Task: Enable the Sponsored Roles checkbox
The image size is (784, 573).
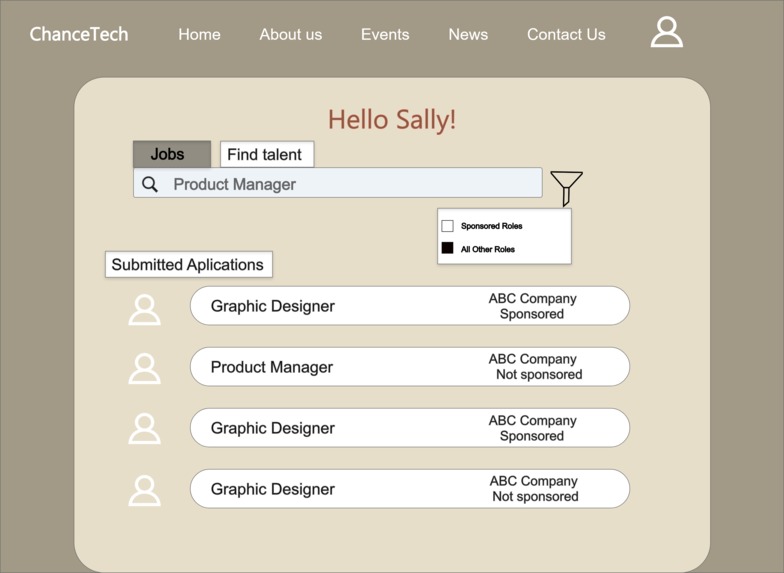Action: pyautogui.click(x=448, y=226)
